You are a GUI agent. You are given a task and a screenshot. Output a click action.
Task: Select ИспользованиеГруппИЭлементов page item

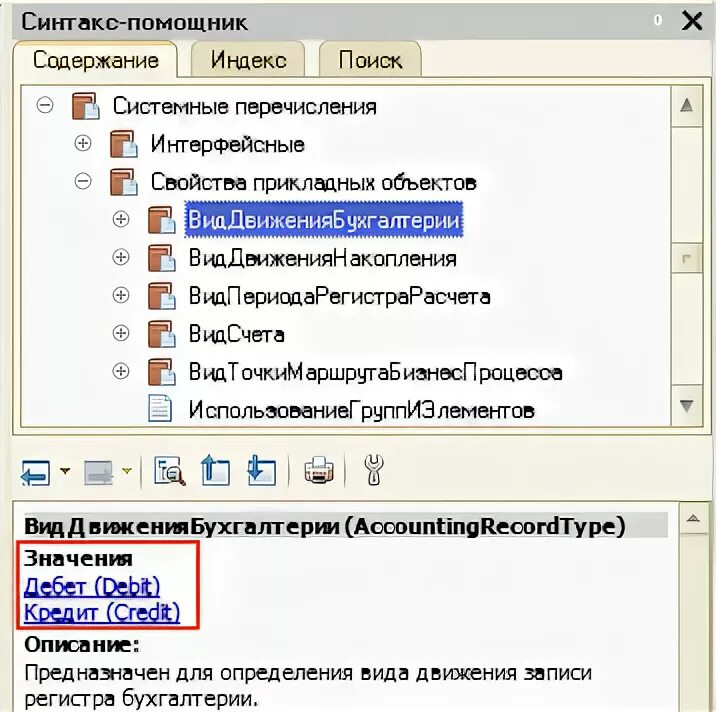tap(362, 410)
